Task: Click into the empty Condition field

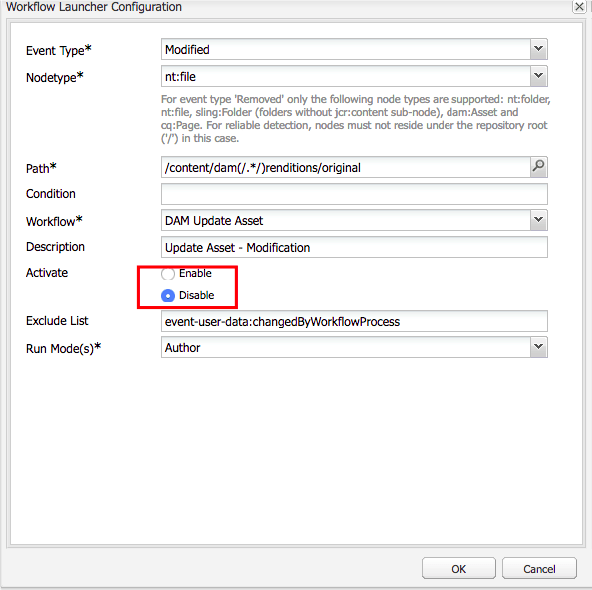Action: pos(354,194)
